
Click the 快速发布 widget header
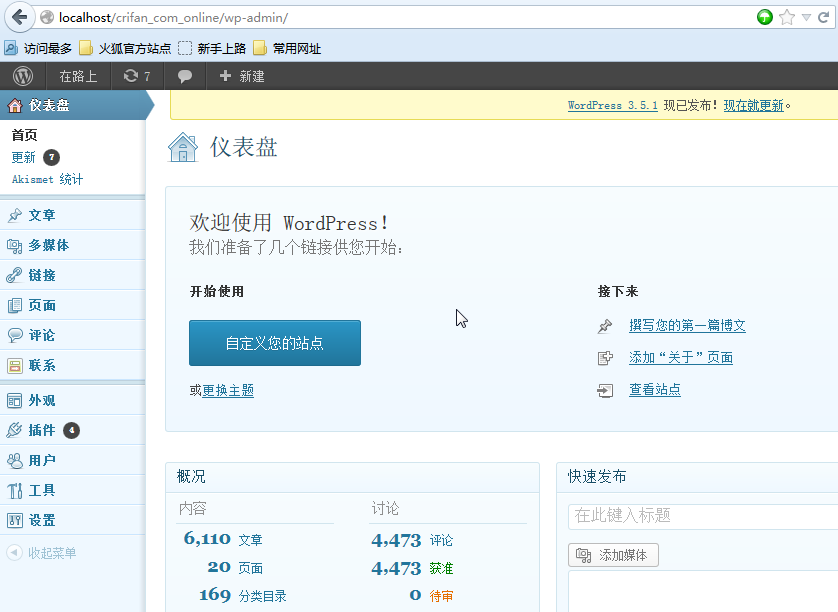click(697, 477)
